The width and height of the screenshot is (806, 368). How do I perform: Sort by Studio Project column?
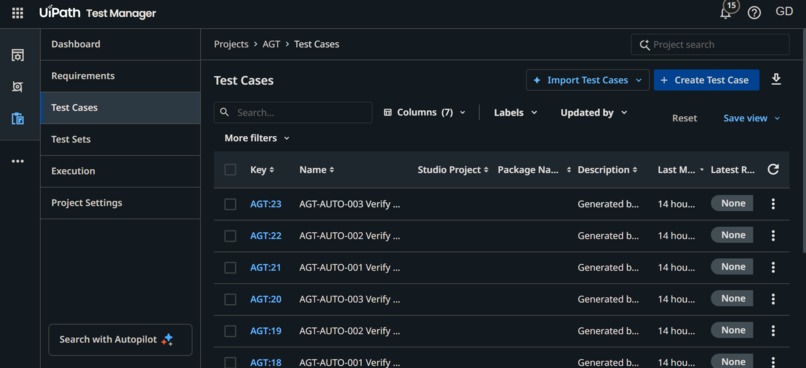click(x=453, y=170)
